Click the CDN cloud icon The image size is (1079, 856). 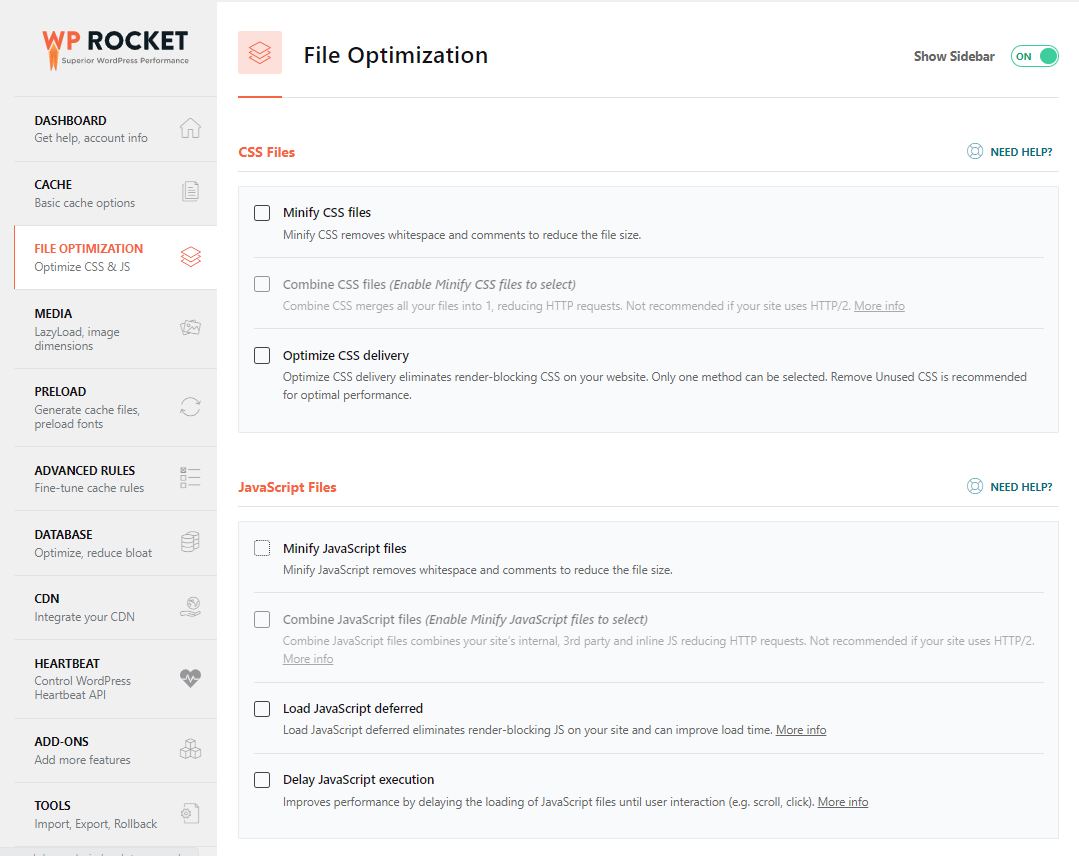pyautogui.click(x=190, y=606)
